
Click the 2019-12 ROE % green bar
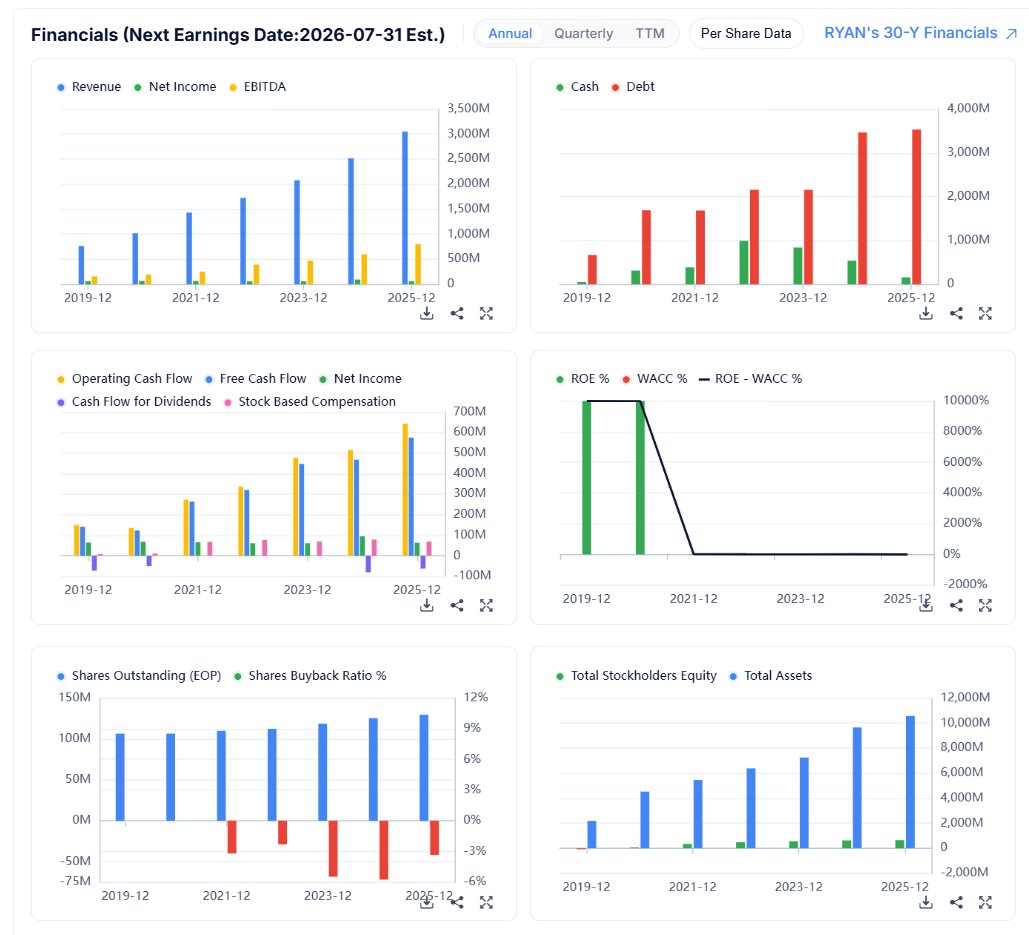coord(587,478)
